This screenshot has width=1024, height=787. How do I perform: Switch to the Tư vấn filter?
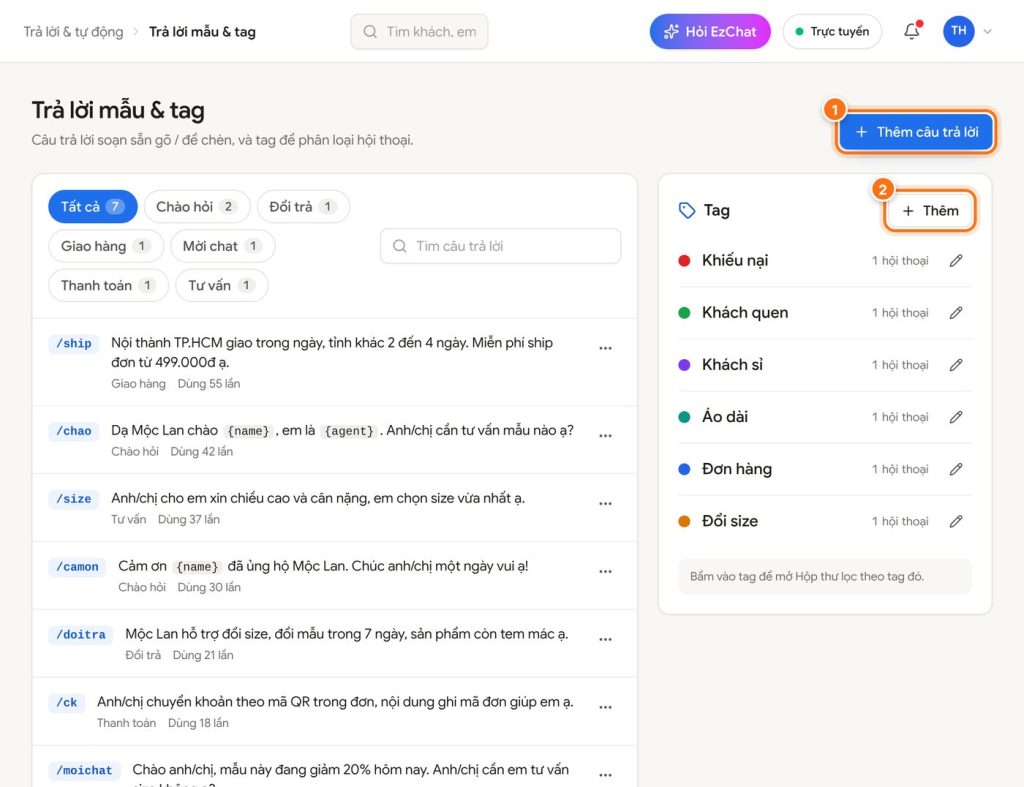pyautogui.click(x=221, y=285)
